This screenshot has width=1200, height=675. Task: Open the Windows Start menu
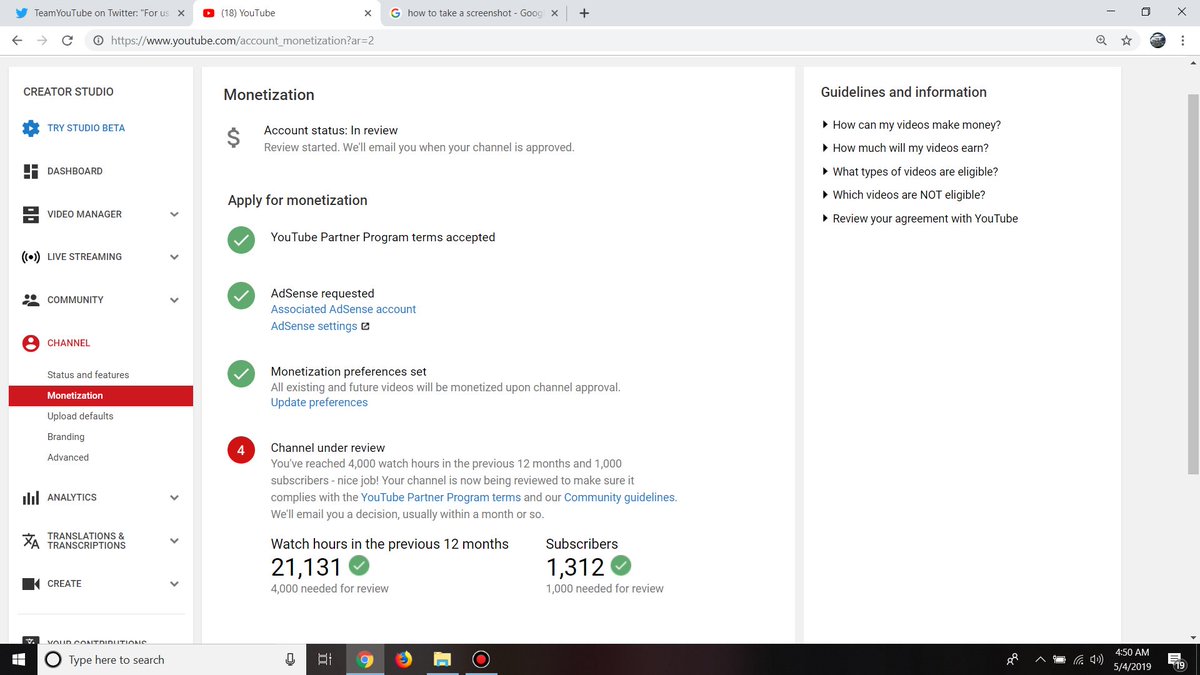(19, 659)
